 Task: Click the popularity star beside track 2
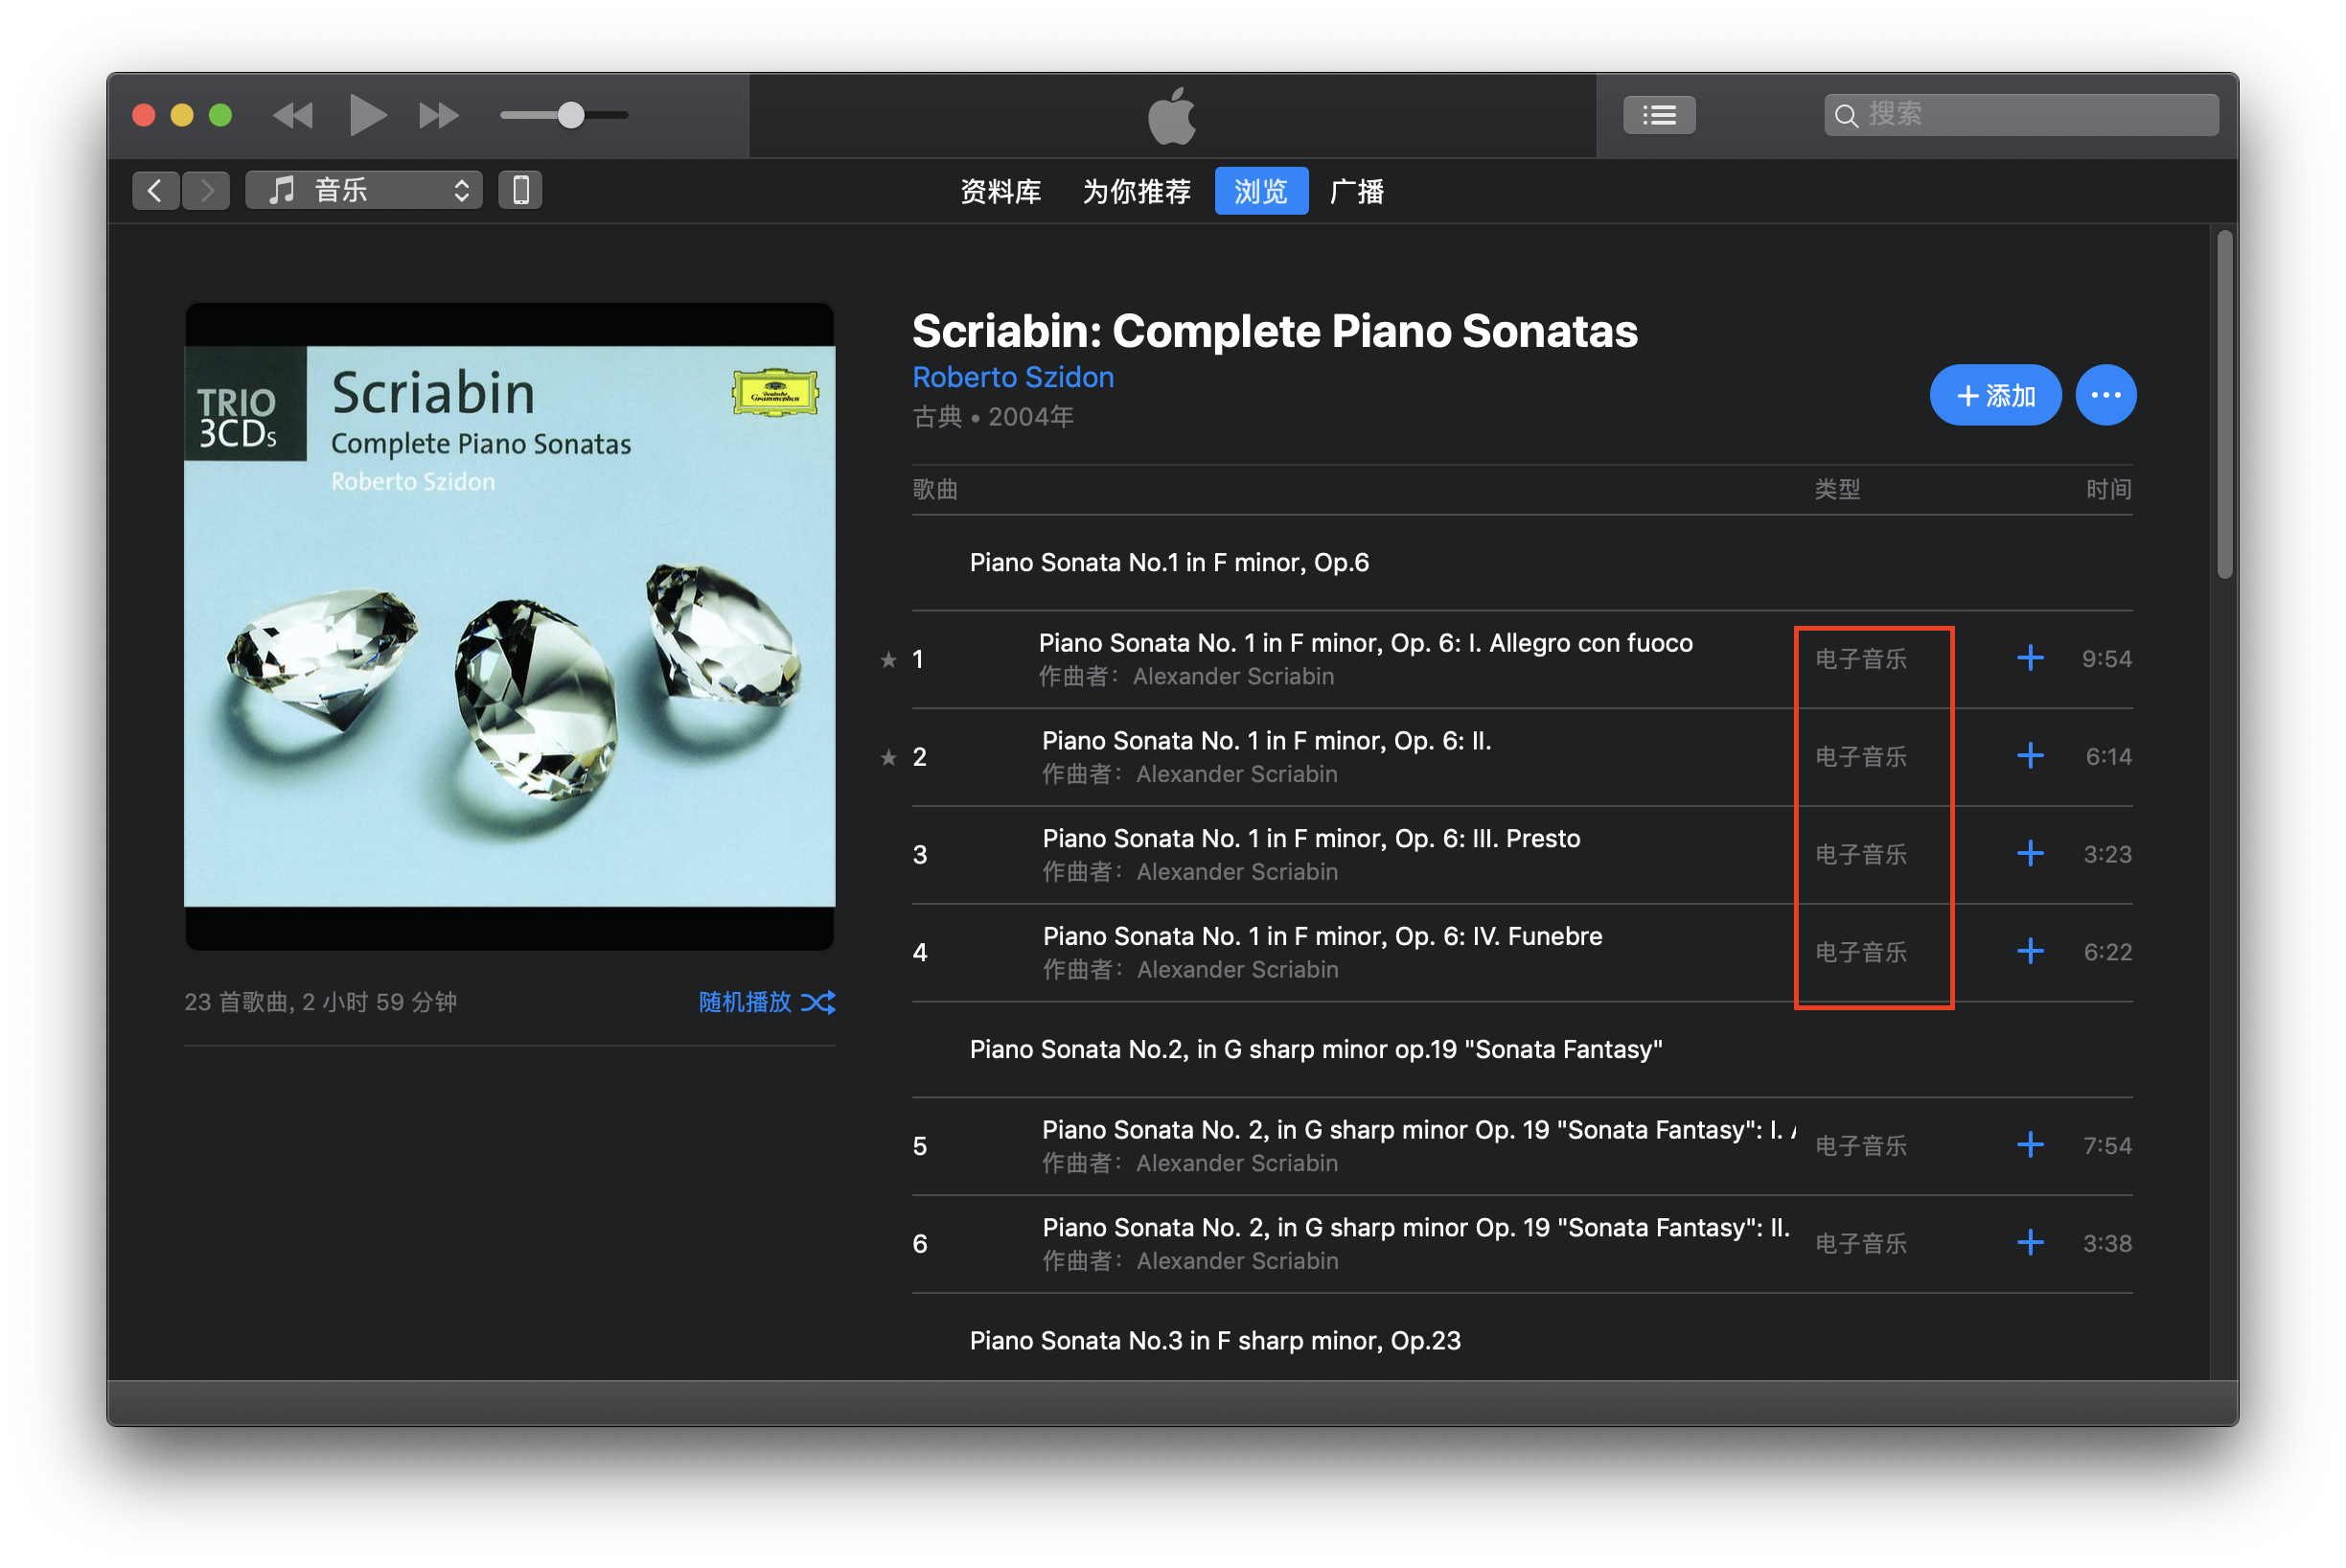coord(888,758)
